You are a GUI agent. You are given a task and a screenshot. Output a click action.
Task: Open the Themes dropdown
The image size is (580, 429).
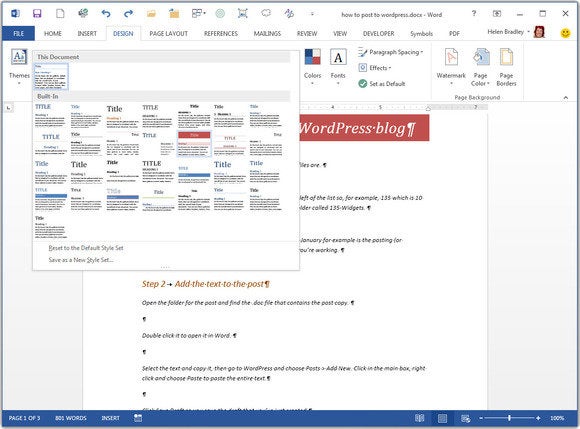(x=19, y=67)
